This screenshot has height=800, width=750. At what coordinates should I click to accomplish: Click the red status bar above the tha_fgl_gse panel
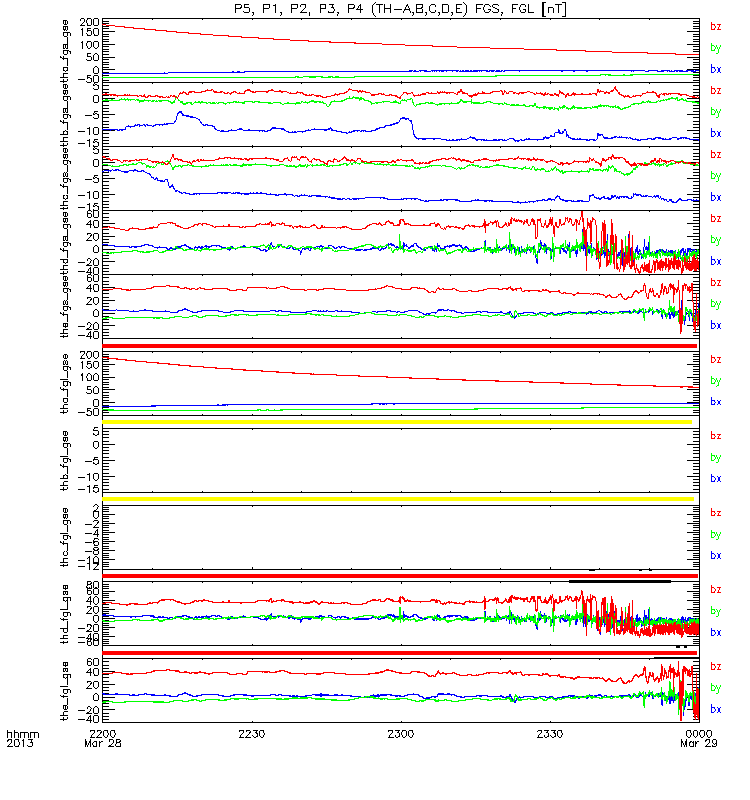click(399, 346)
